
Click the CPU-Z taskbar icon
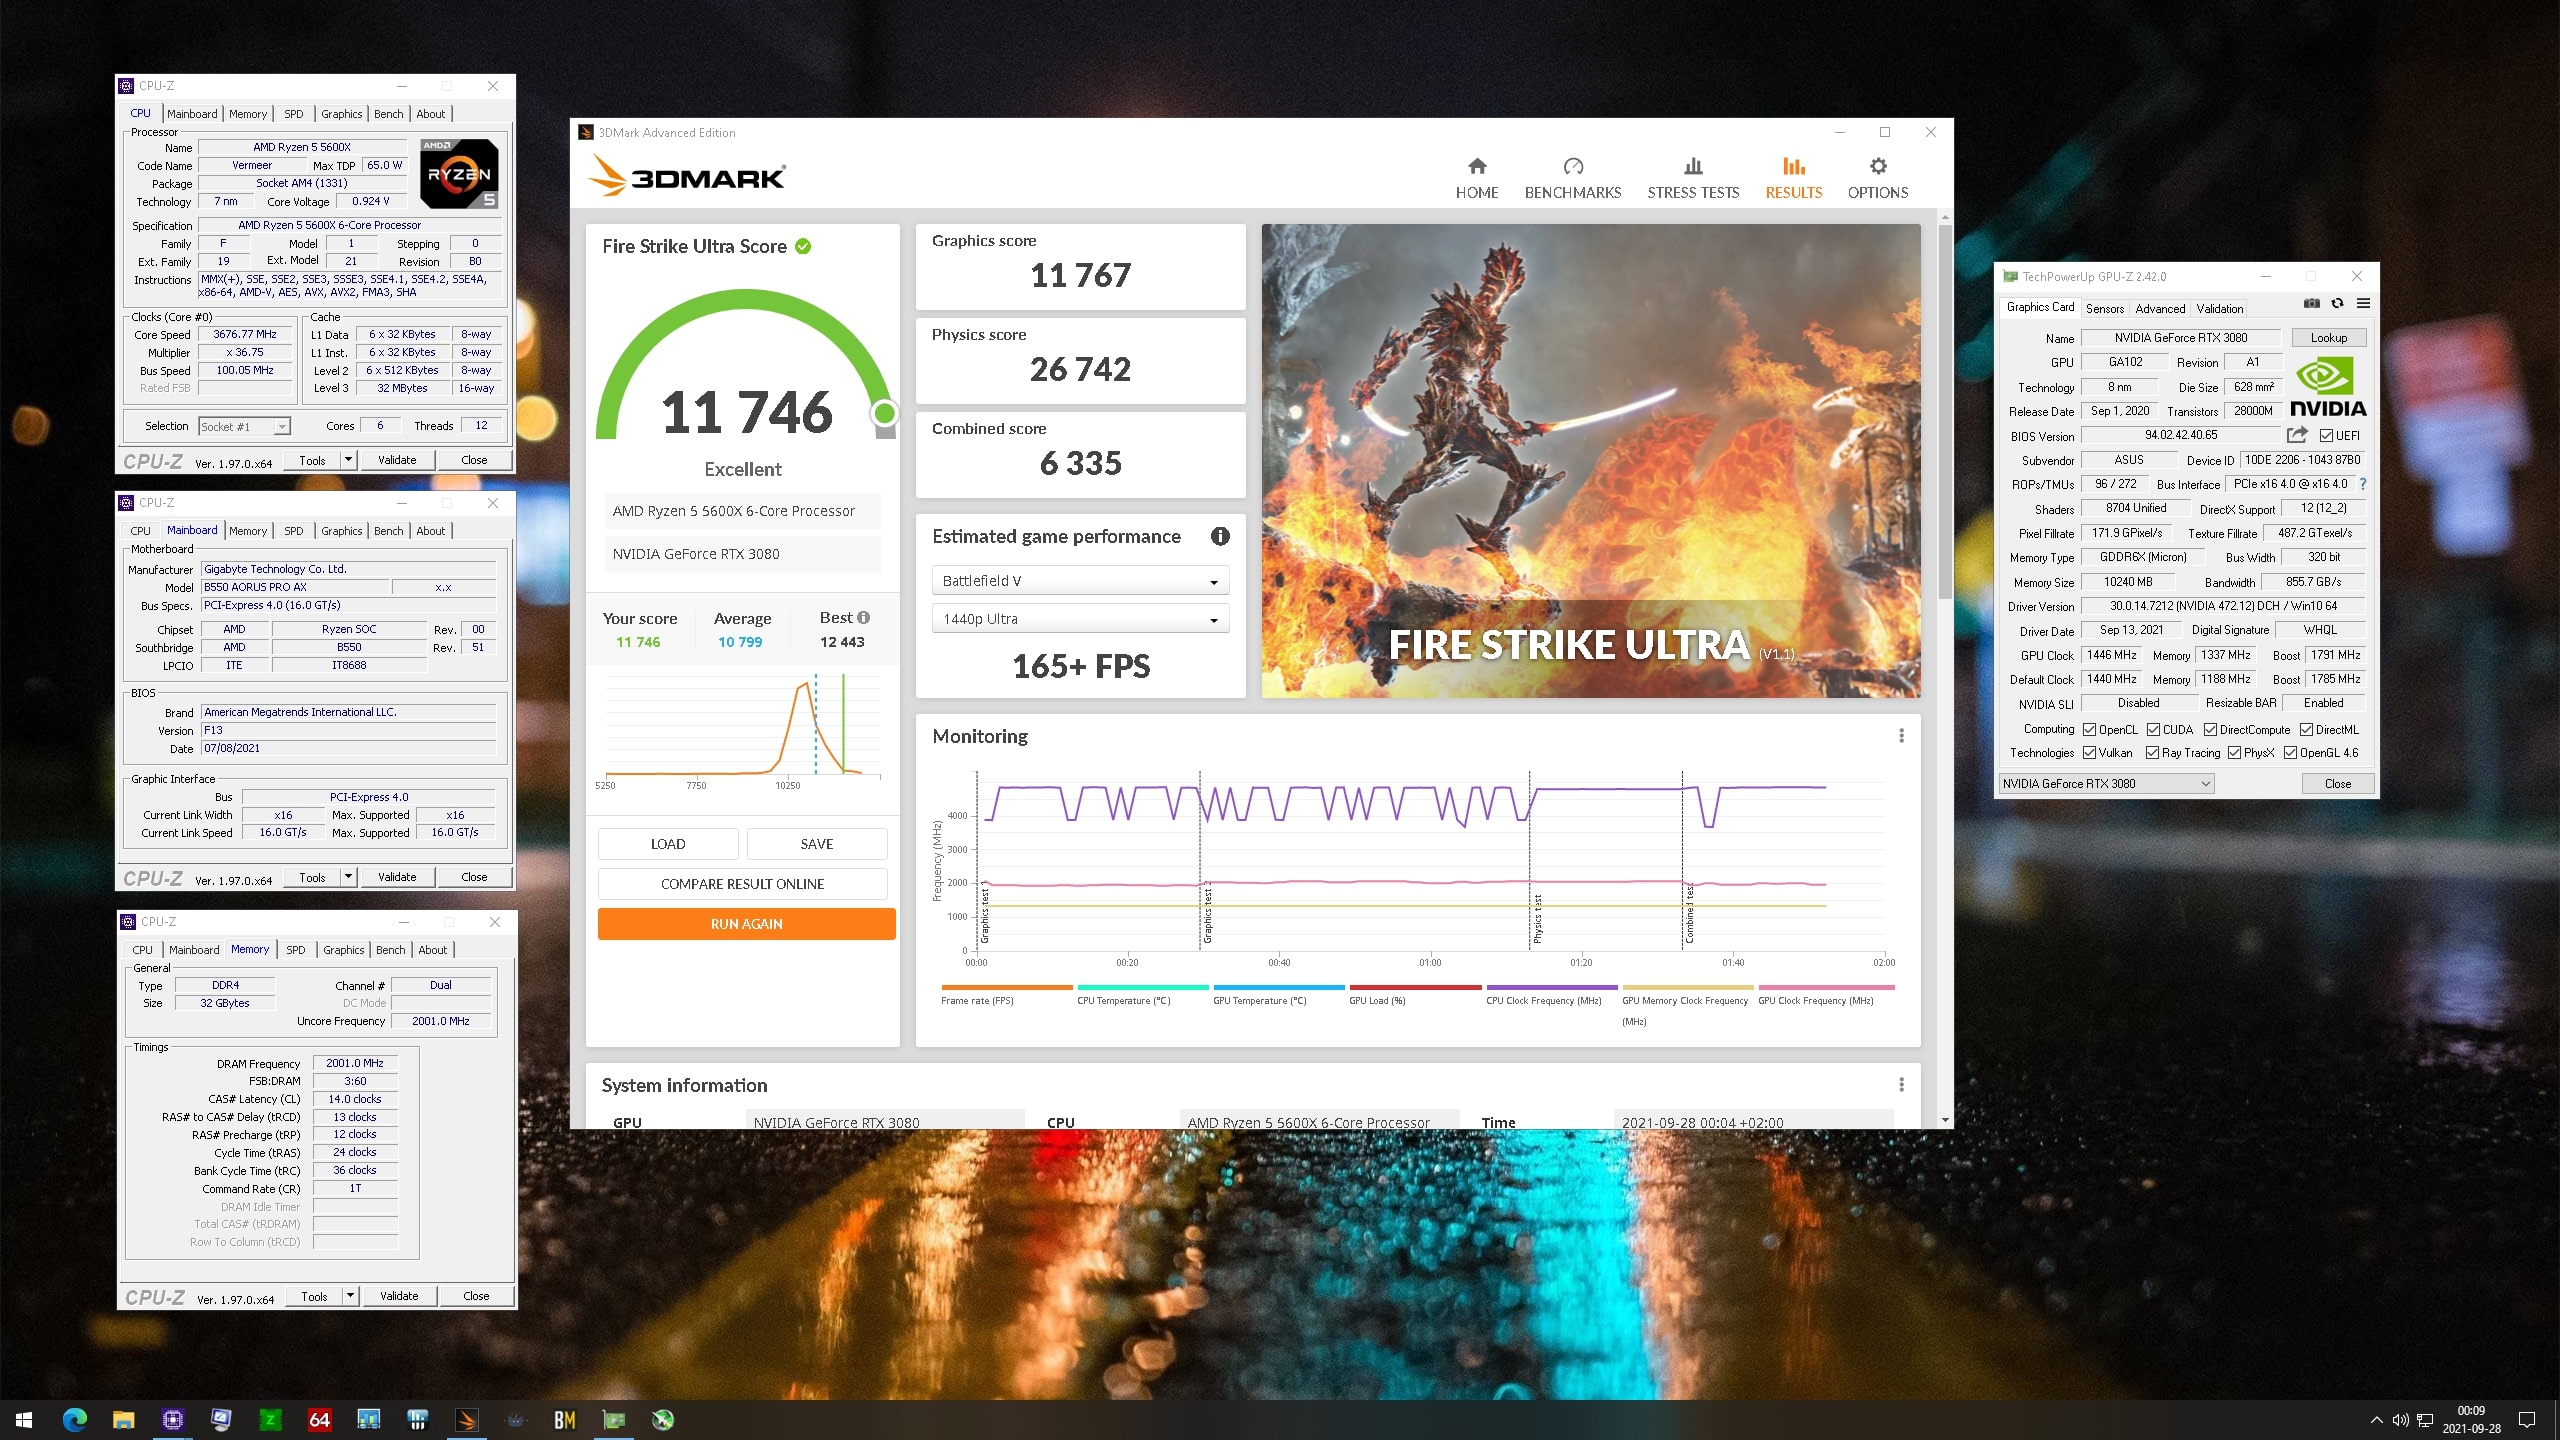point(172,1419)
